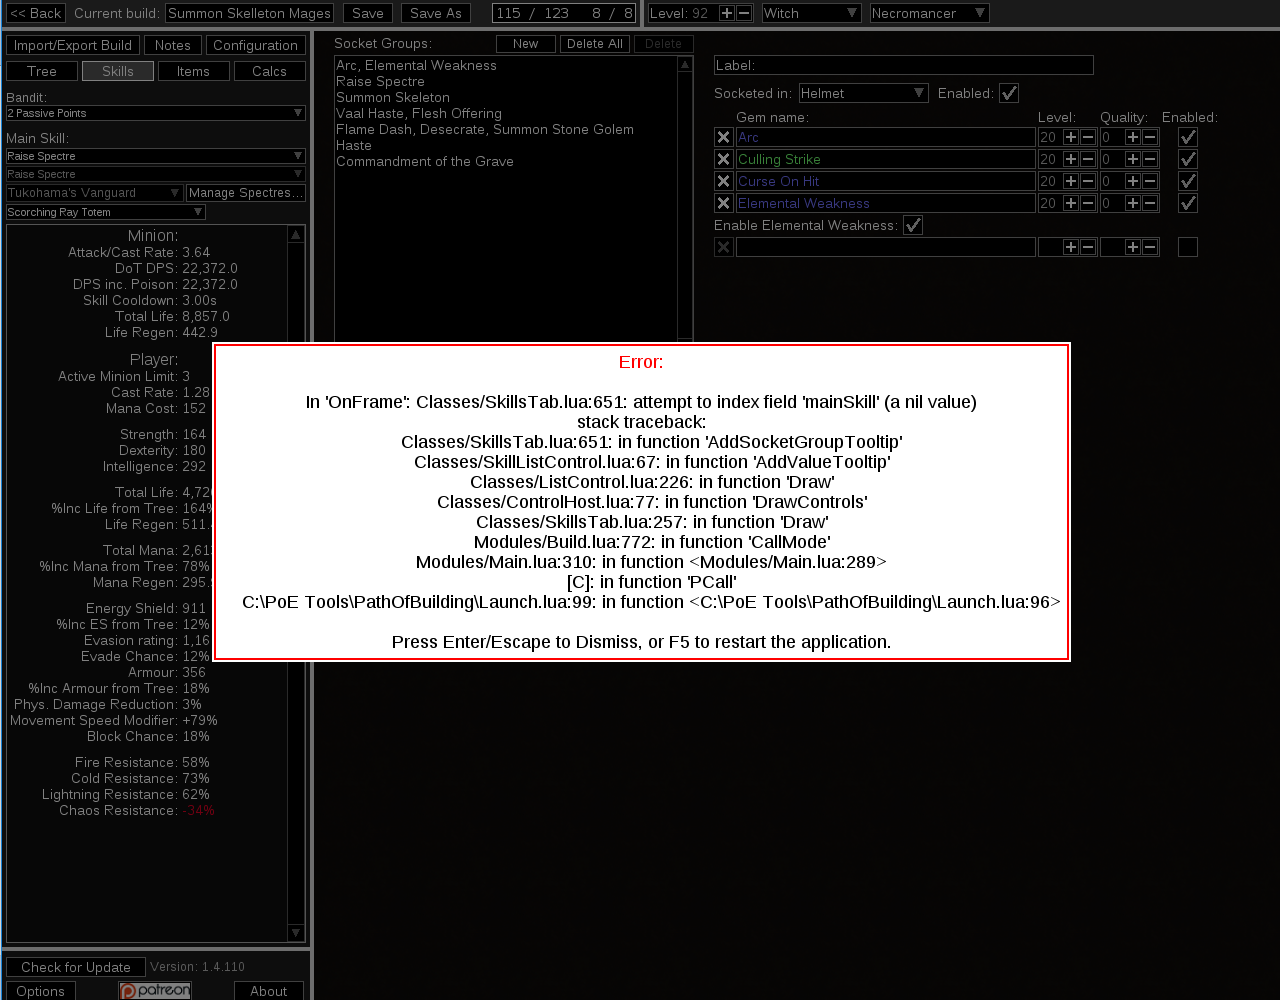Remove Curse On Hit using the X icon

tap(723, 181)
